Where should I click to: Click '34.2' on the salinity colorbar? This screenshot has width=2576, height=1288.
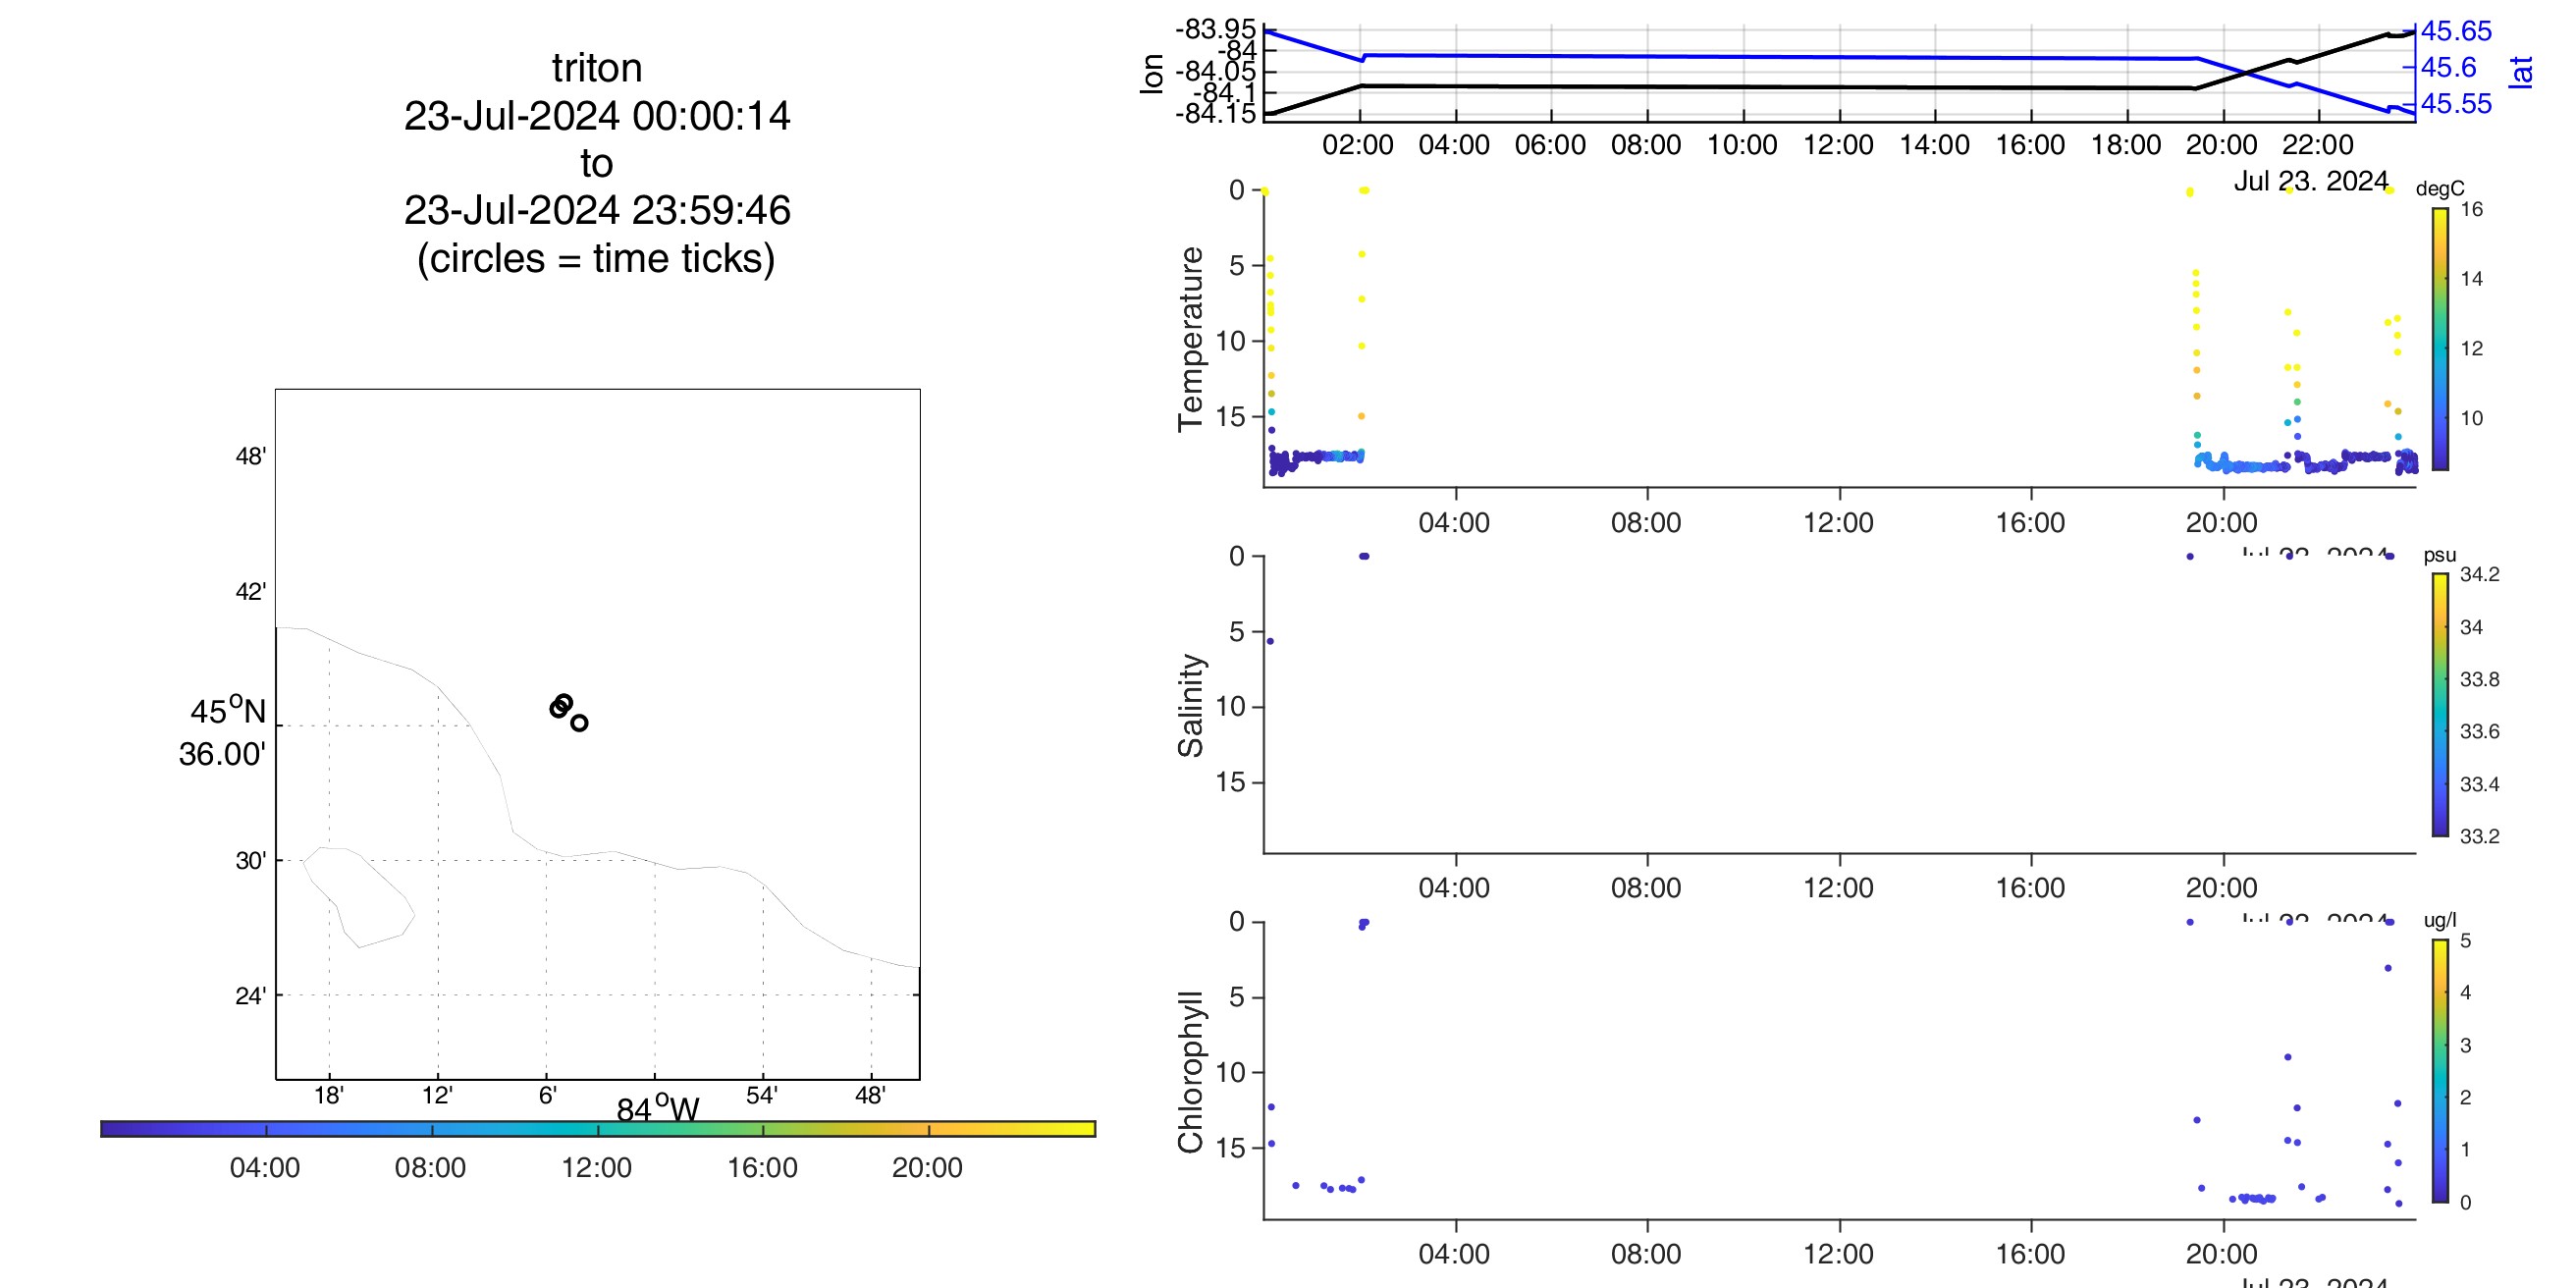(x=2480, y=574)
